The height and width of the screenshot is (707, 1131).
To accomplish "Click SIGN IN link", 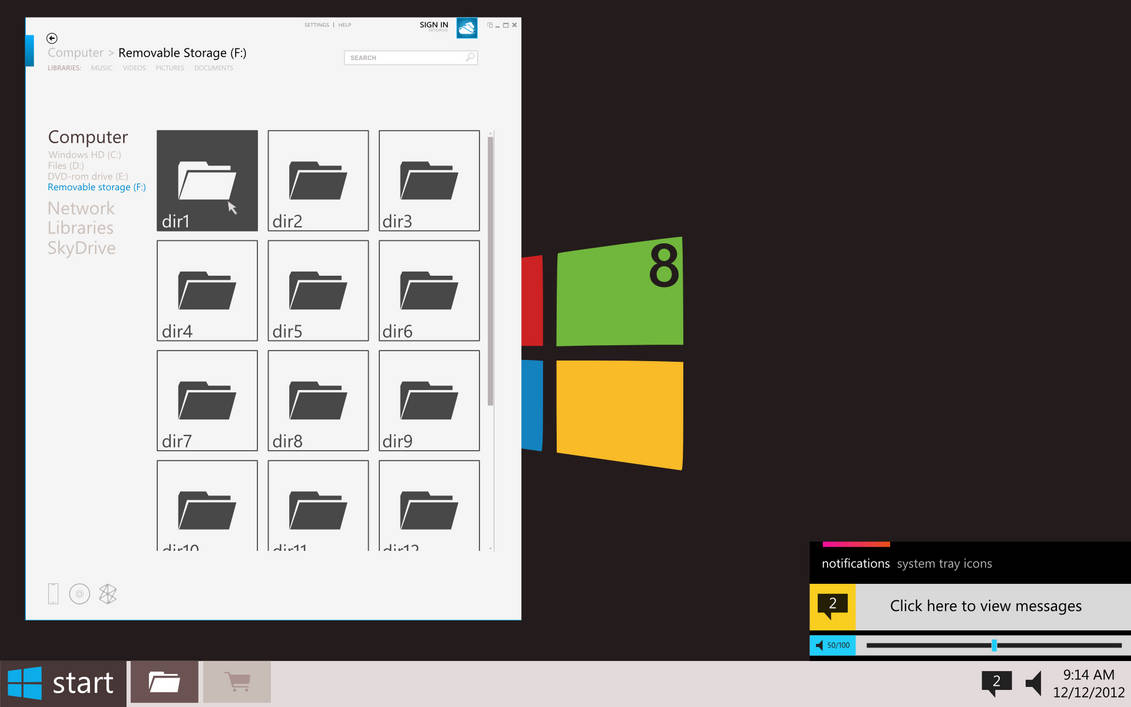I will point(434,25).
